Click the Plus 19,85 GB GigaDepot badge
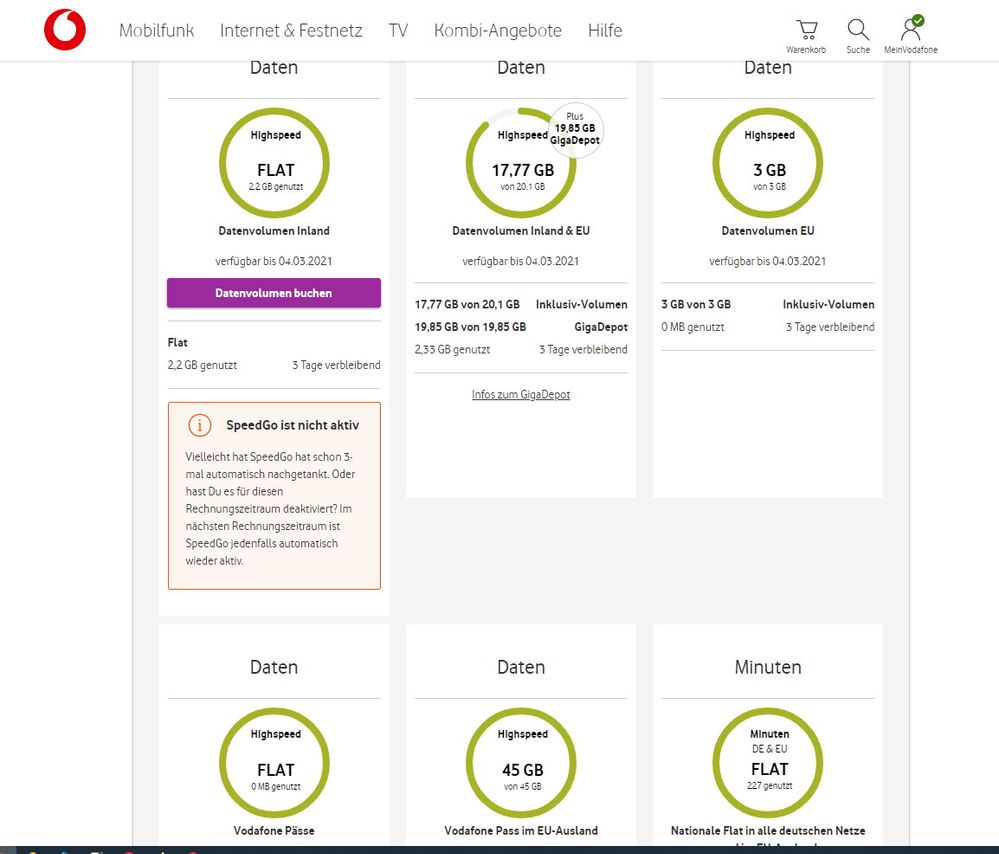Image resolution: width=999 pixels, height=854 pixels. pos(575,130)
